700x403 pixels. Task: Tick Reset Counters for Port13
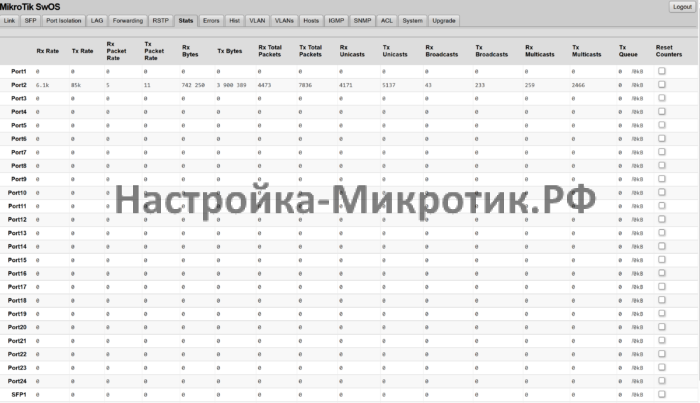662,233
